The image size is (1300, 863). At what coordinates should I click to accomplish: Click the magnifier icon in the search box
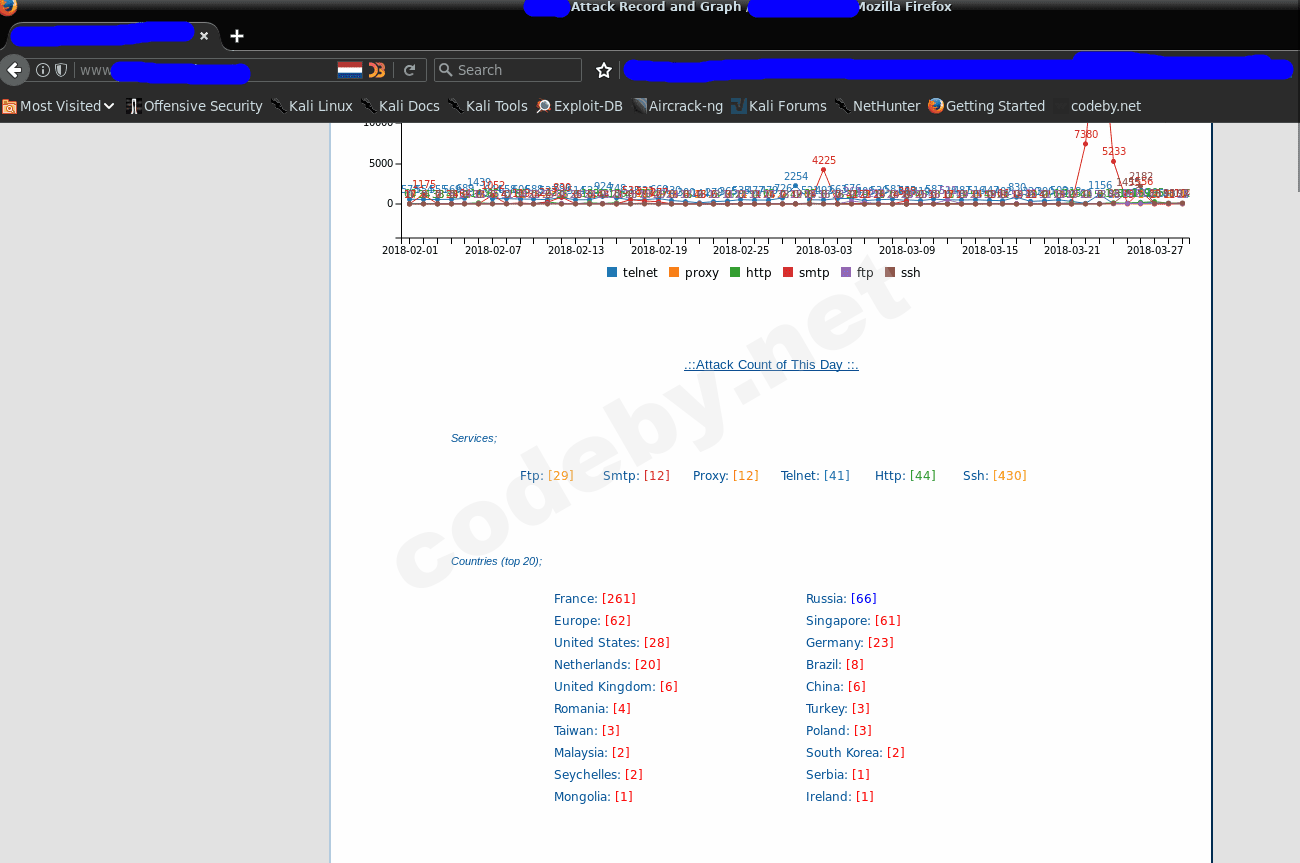click(x=446, y=70)
